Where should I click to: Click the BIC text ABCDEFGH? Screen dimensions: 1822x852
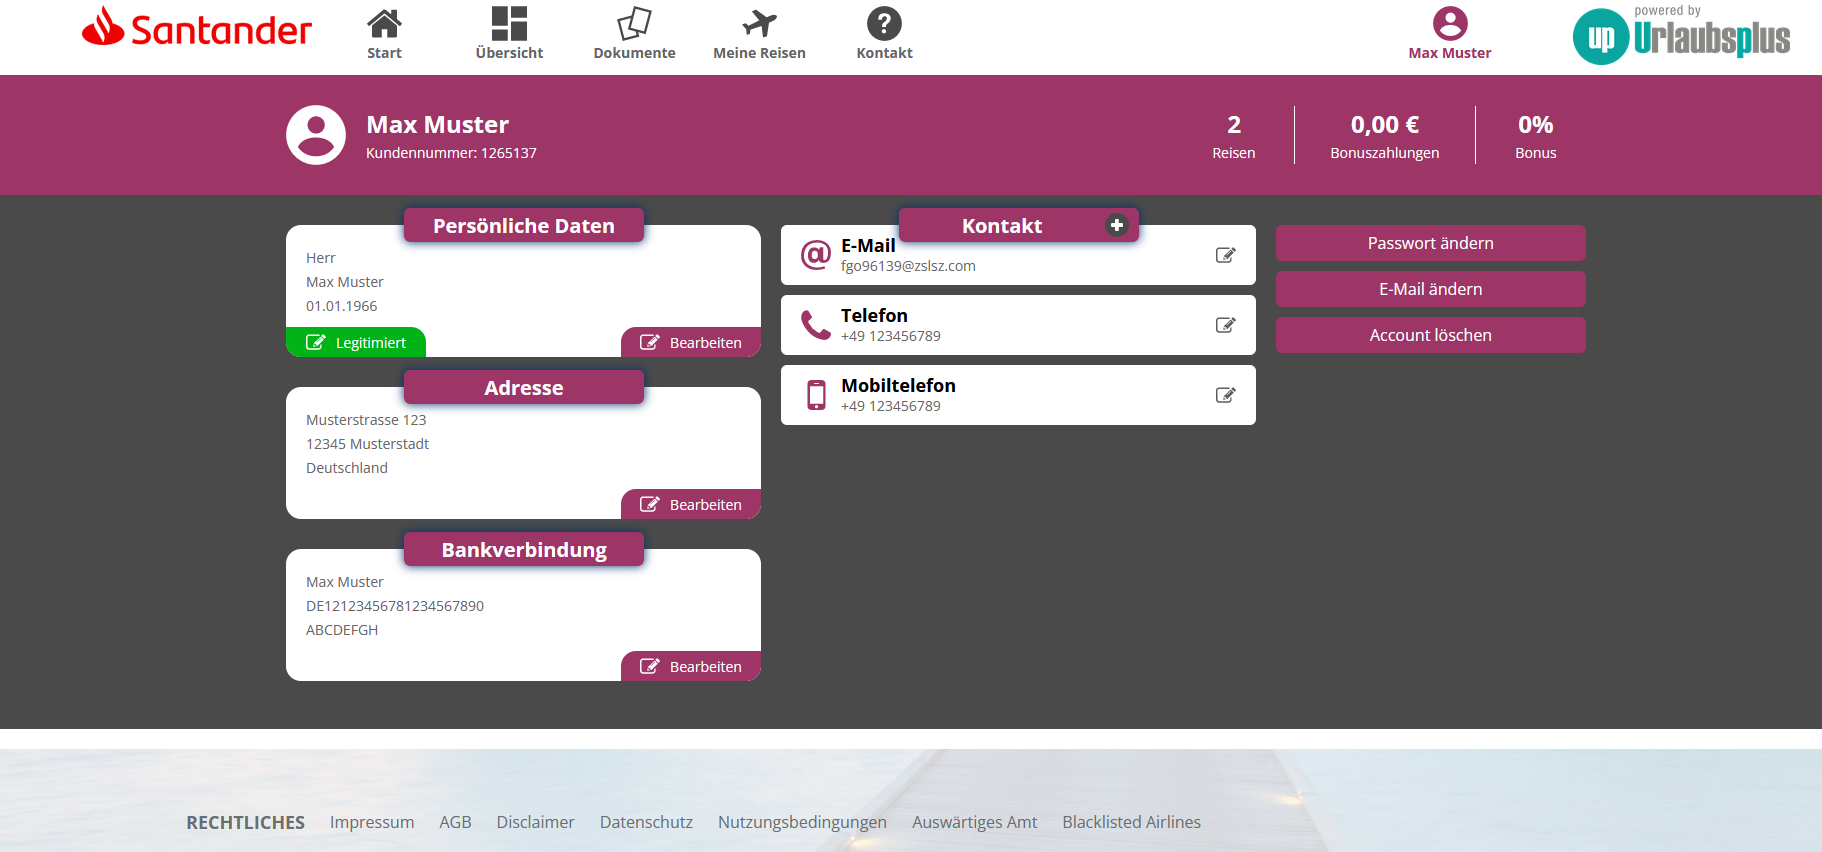342,630
